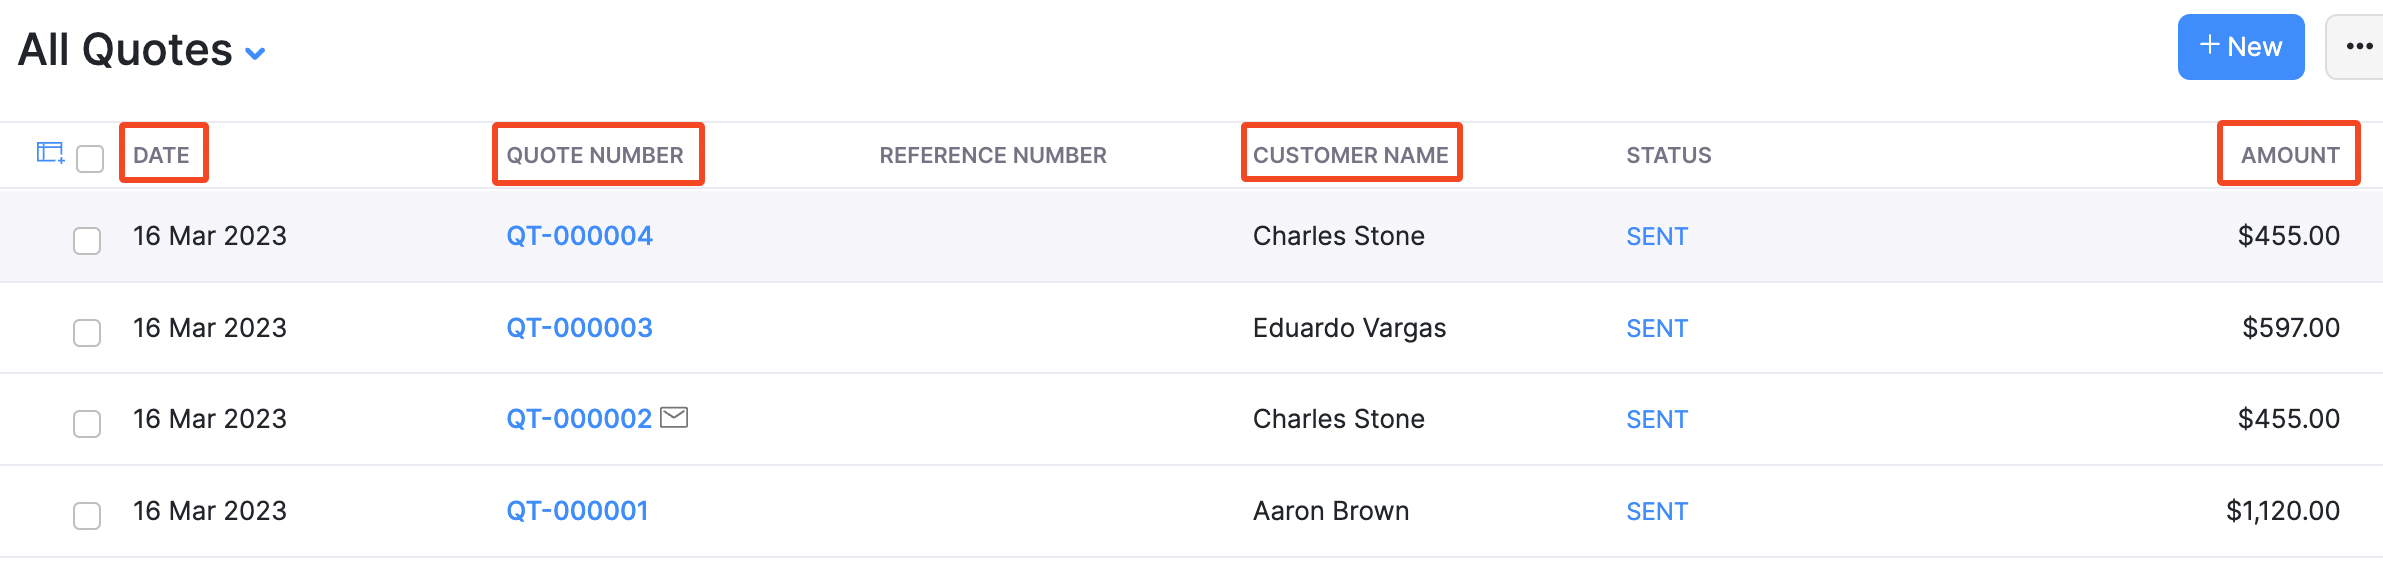Sort by the Amount column header
The image size is (2383, 564).
[x=2289, y=155]
